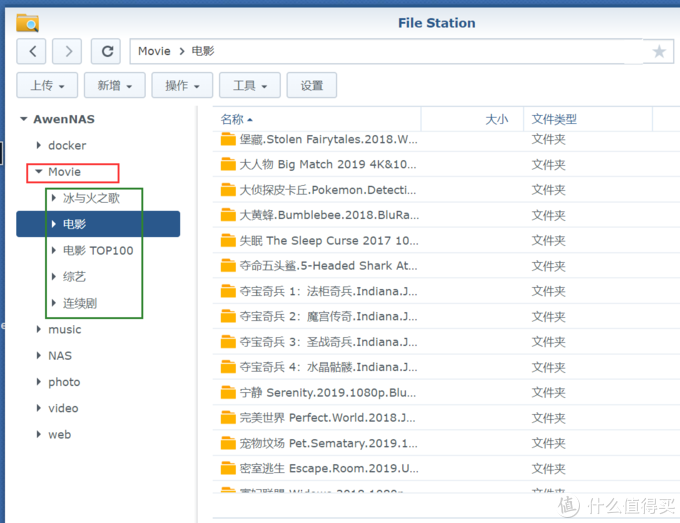Sort files by 名称 column header
This screenshot has height=523, width=680.
pos(232,119)
